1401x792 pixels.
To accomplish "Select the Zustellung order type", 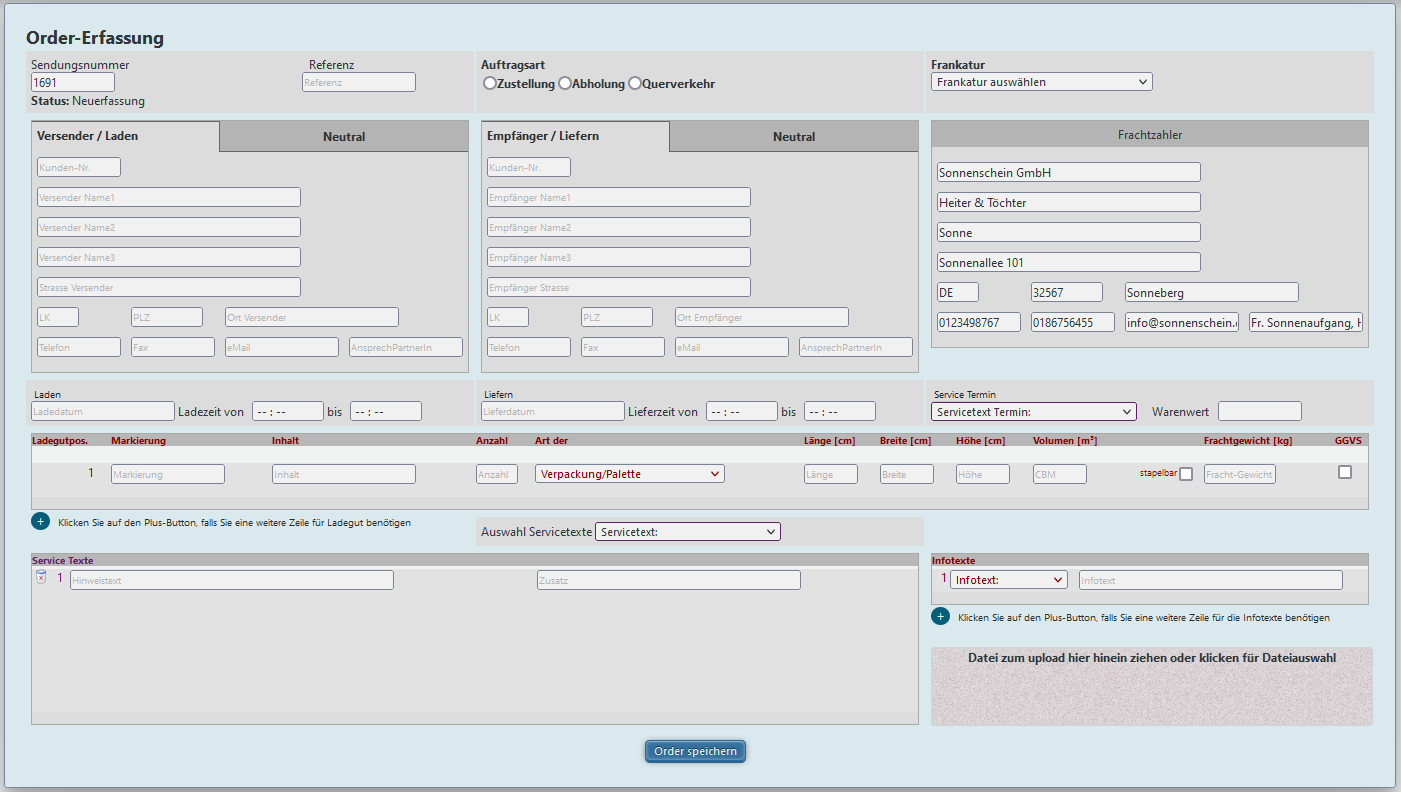I will 487,83.
